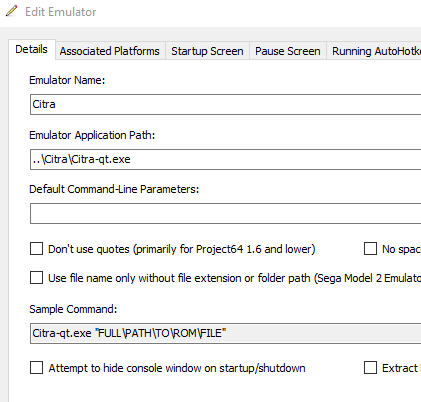Enable the Extract checkbox
421x402 pixels.
click(370, 368)
